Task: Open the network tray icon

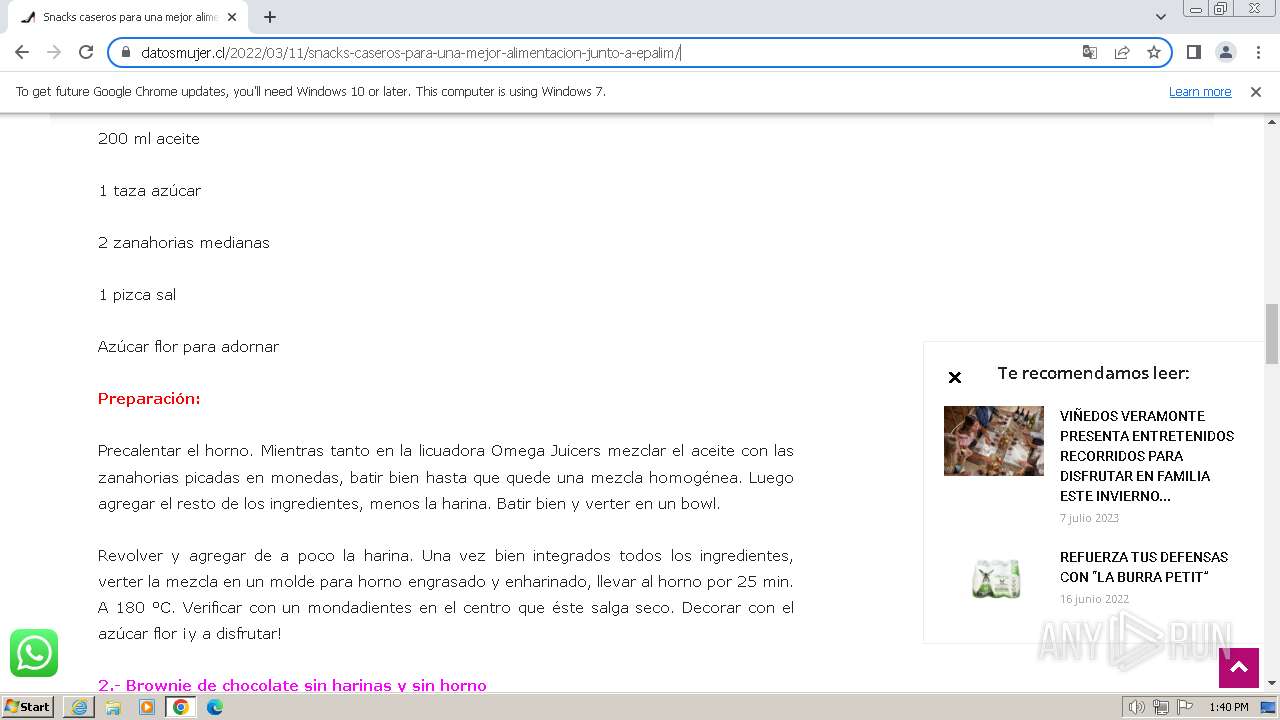Action: pyautogui.click(x=1160, y=707)
